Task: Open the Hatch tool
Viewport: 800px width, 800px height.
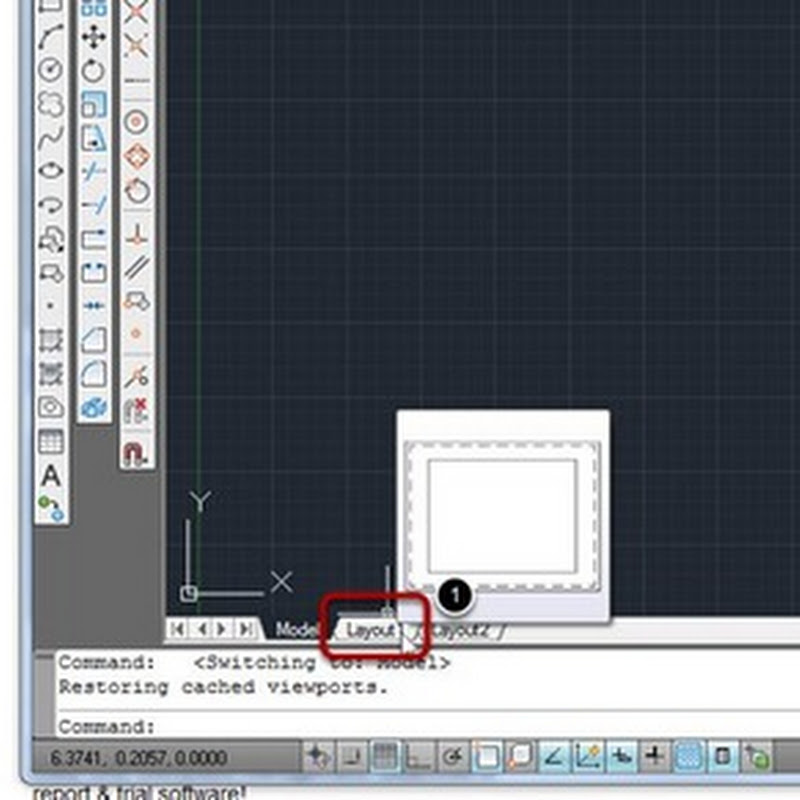Action: coord(51,340)
